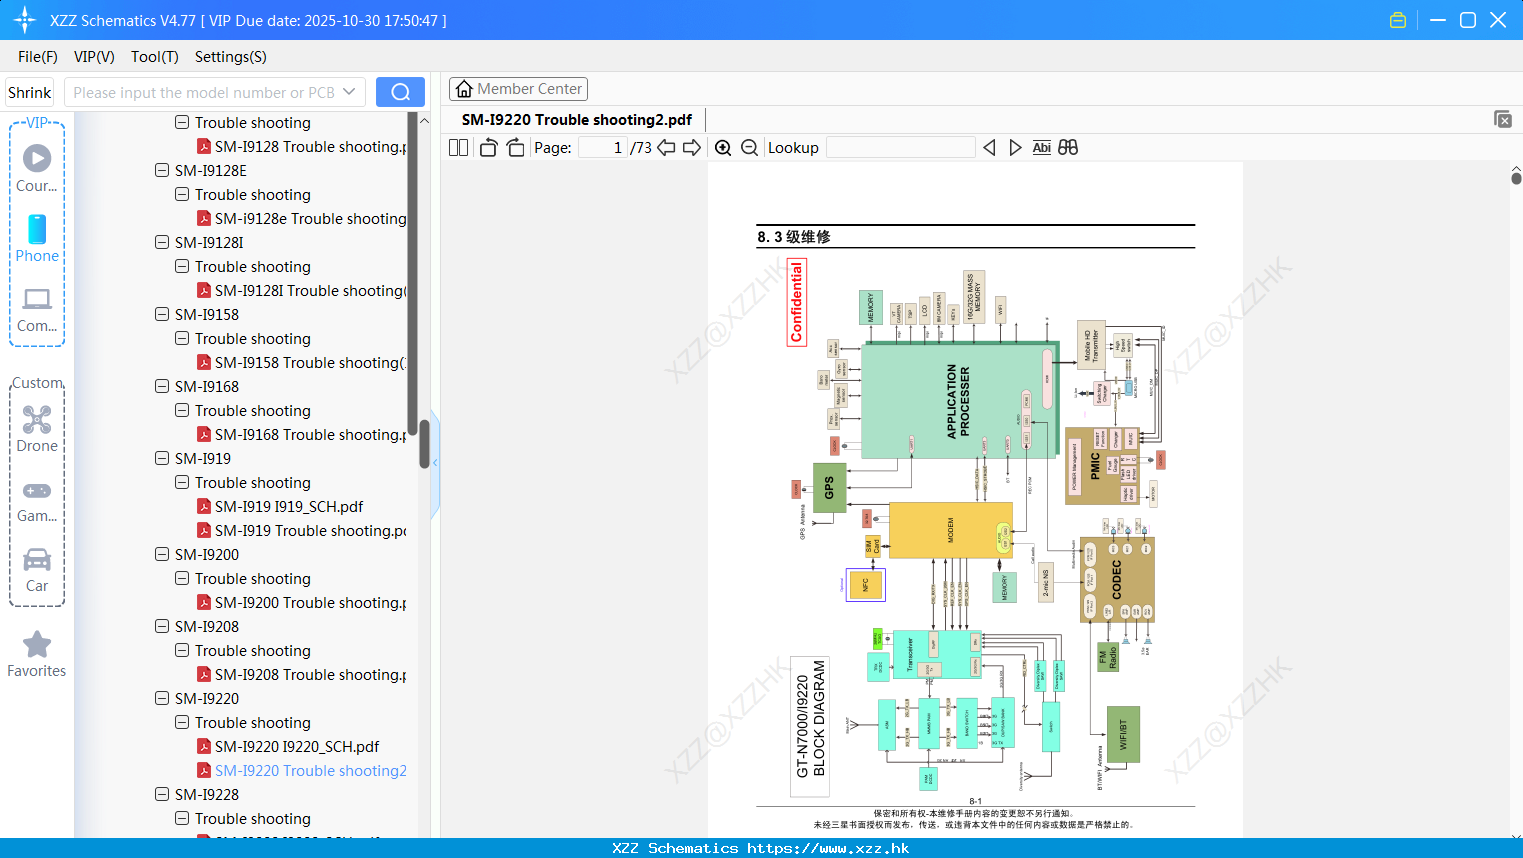Image resolution: width=1523 pixels, height=858 pixels.
Task: Select the Computer category icon
Action: coord(37,309)
